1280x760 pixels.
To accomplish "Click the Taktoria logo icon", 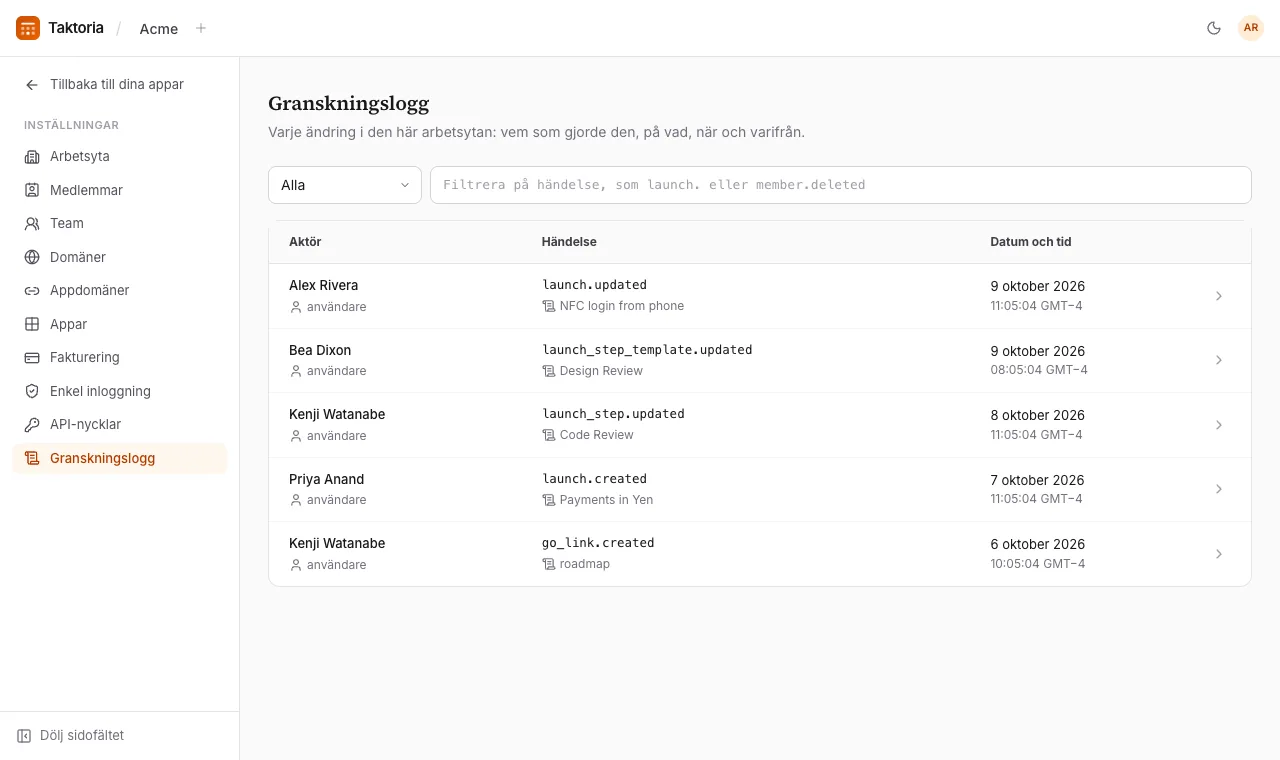I will (28, 28).
